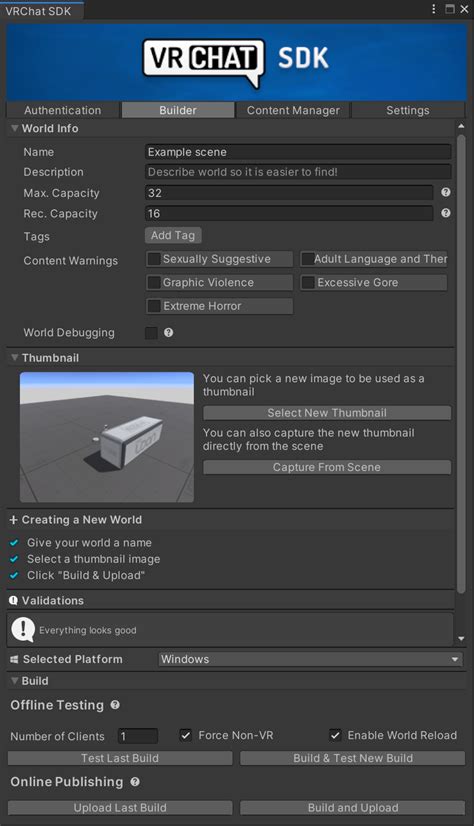This screenshot has height=826, width=474.
Task: Open the Settings tab
Action: coord(408,110)
